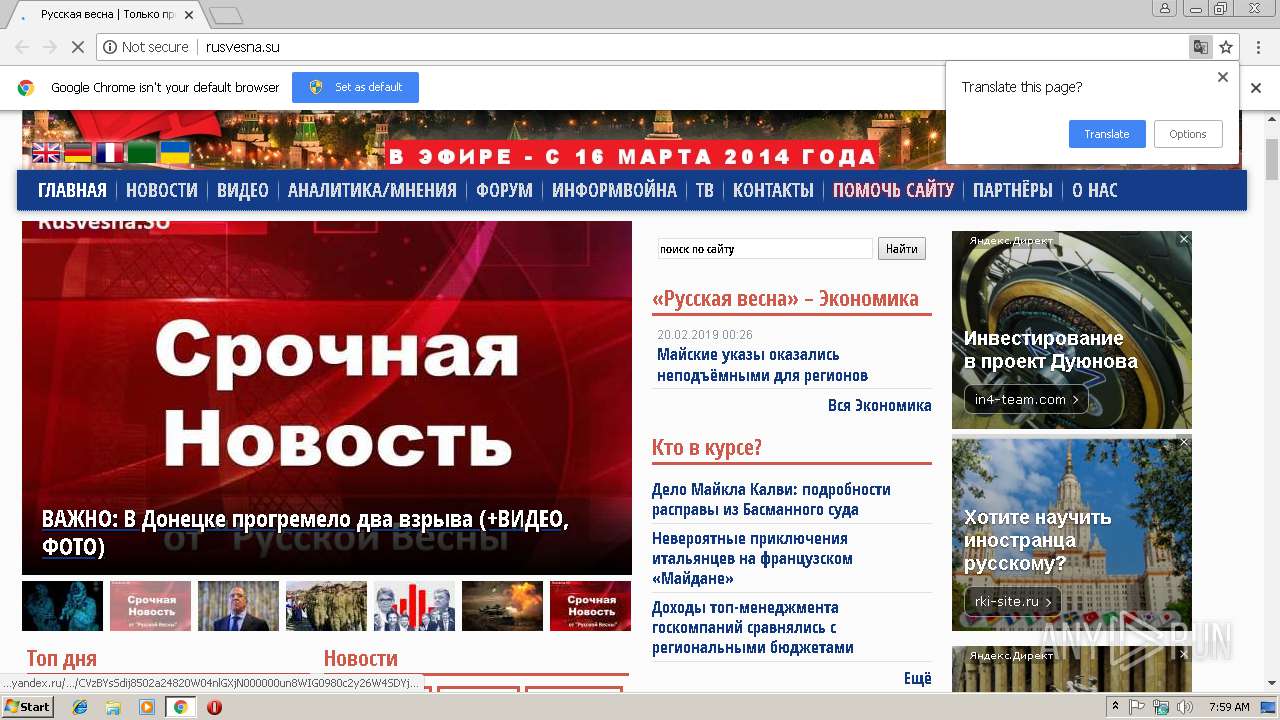Bookmark this page with the star icon

[1226, 47]
